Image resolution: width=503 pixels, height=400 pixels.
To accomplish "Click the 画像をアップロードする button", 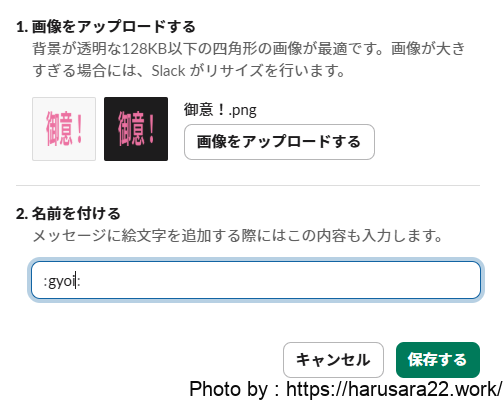I will [x=279, y=142].
